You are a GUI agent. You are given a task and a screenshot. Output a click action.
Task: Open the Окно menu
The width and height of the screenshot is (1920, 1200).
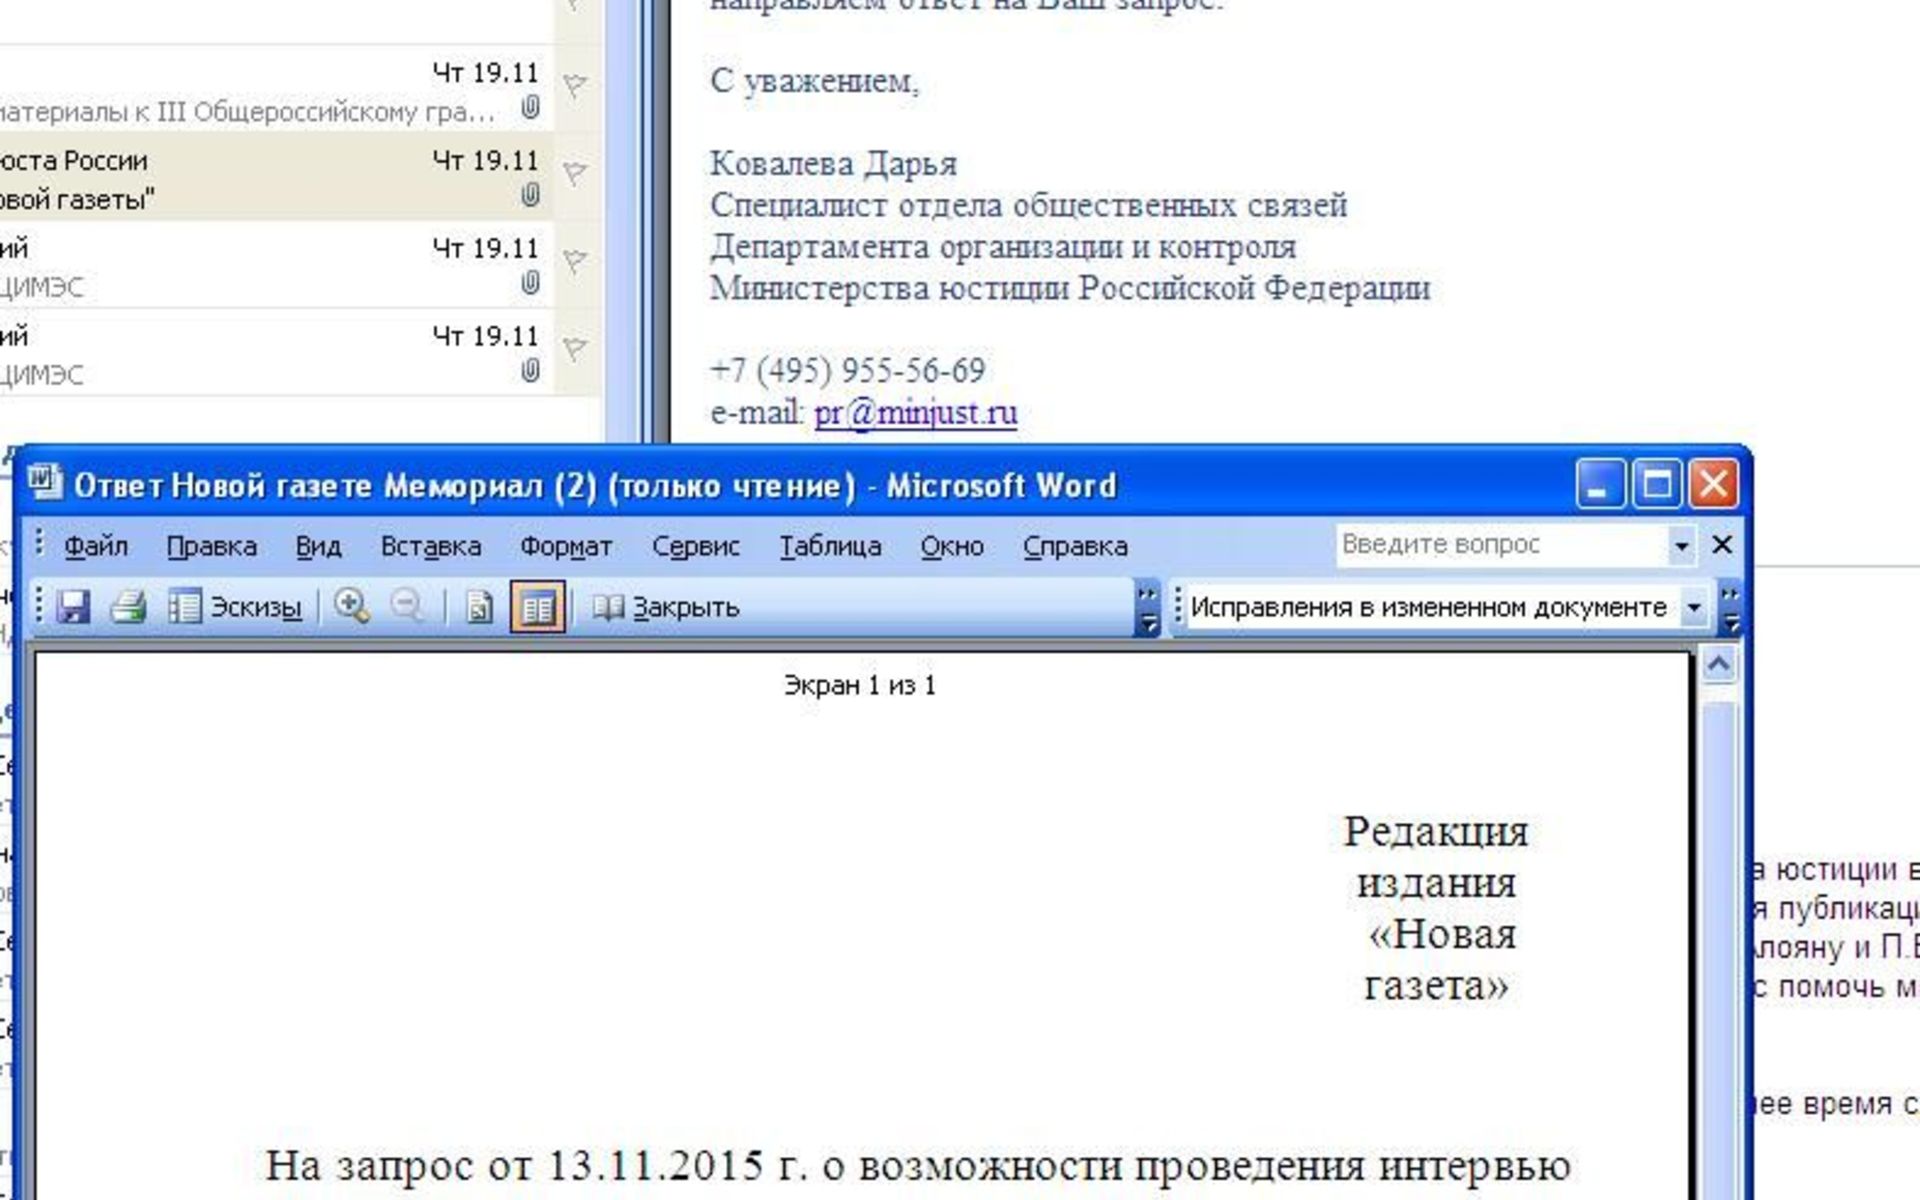click(x=952, y=546)
